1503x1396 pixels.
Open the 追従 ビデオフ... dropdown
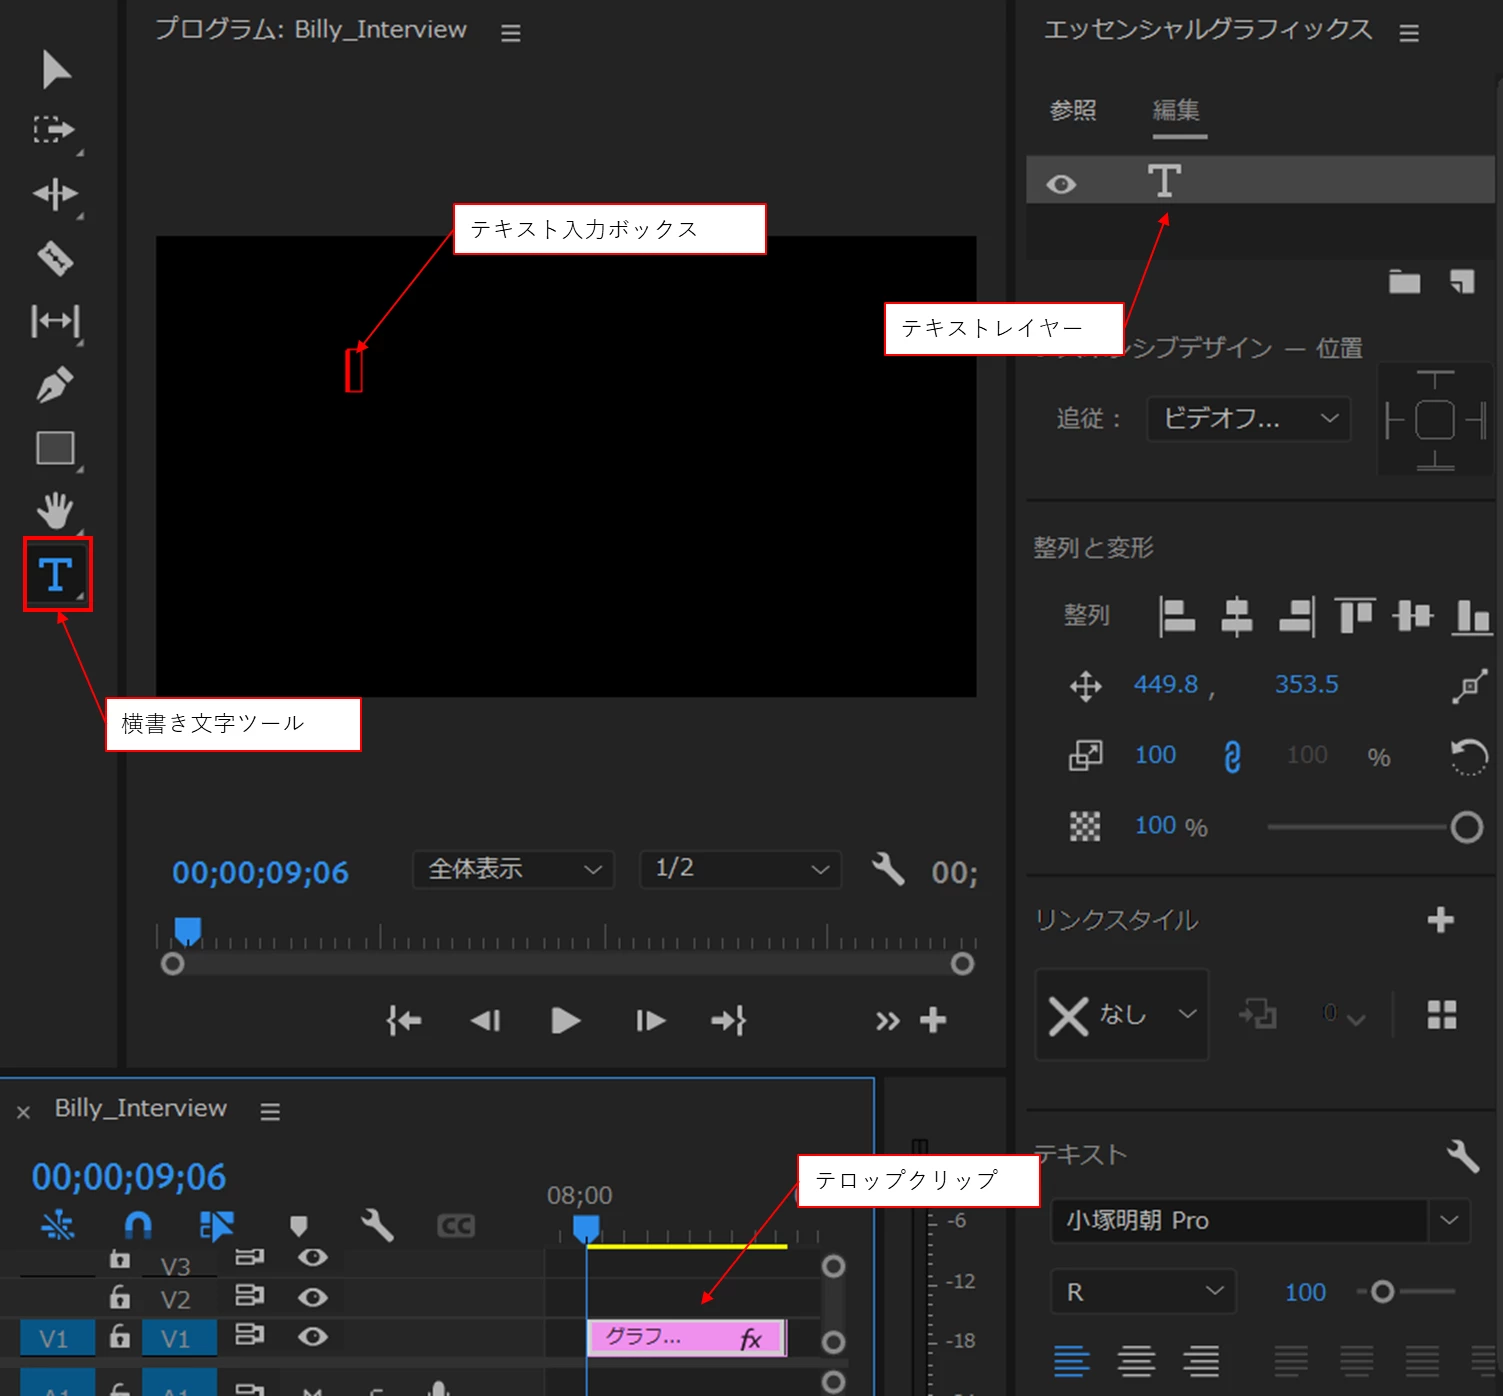tap(1249, 418)
